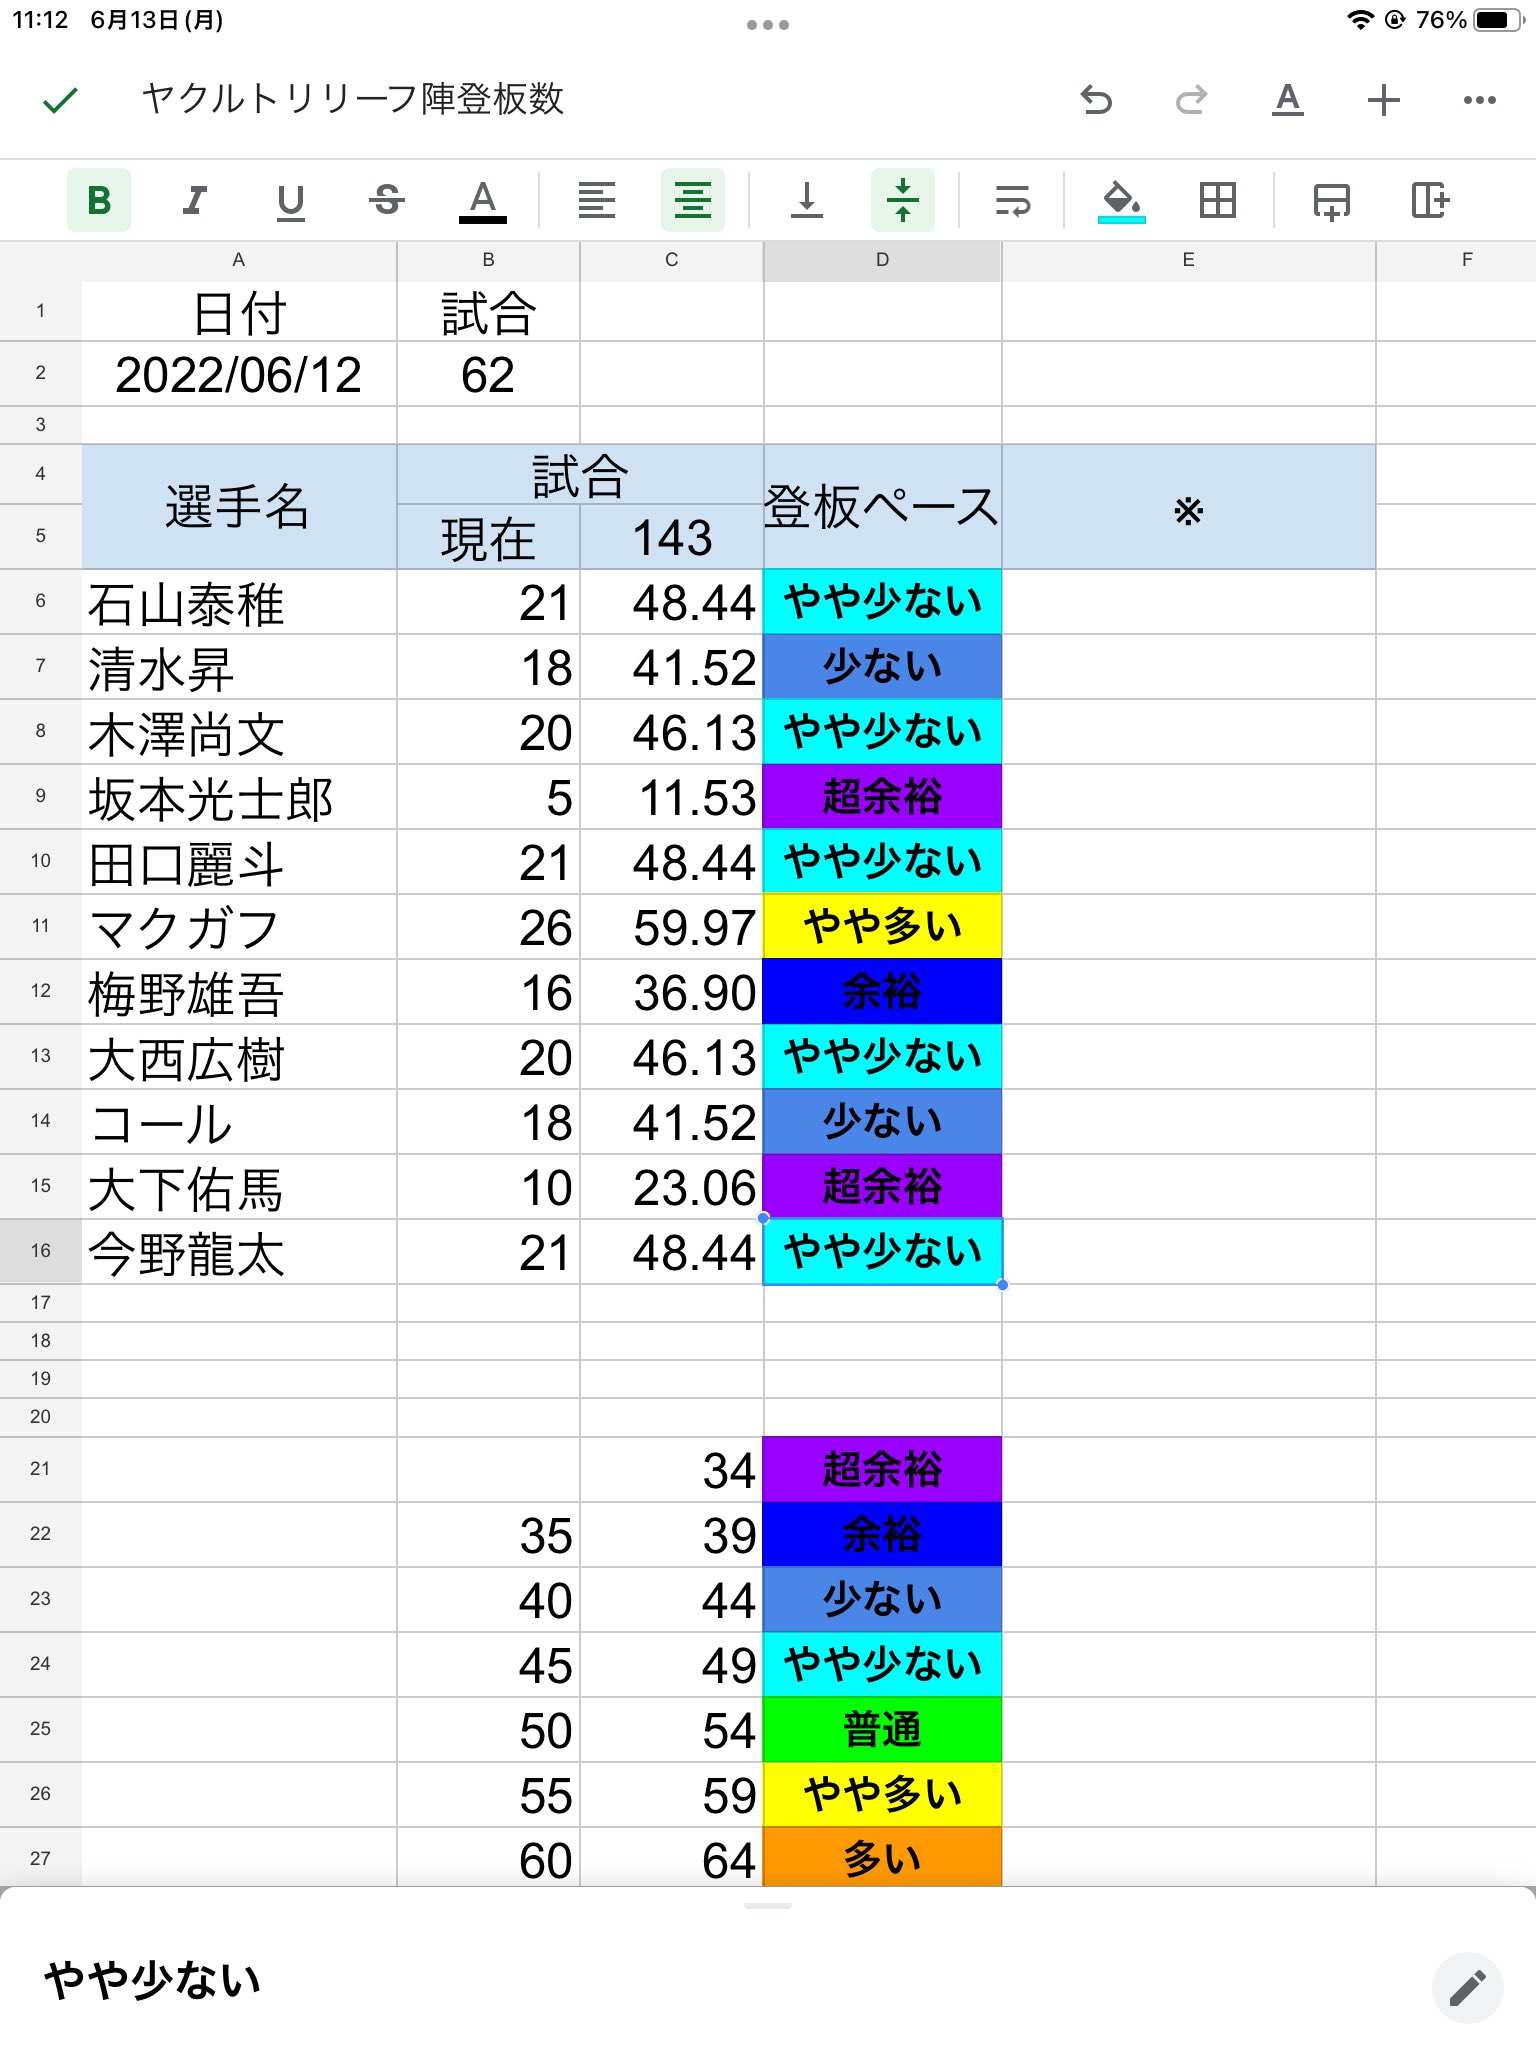The image size is (1536, 2048).
Task: Select green 普通 legend cell
Action: 882,1730
